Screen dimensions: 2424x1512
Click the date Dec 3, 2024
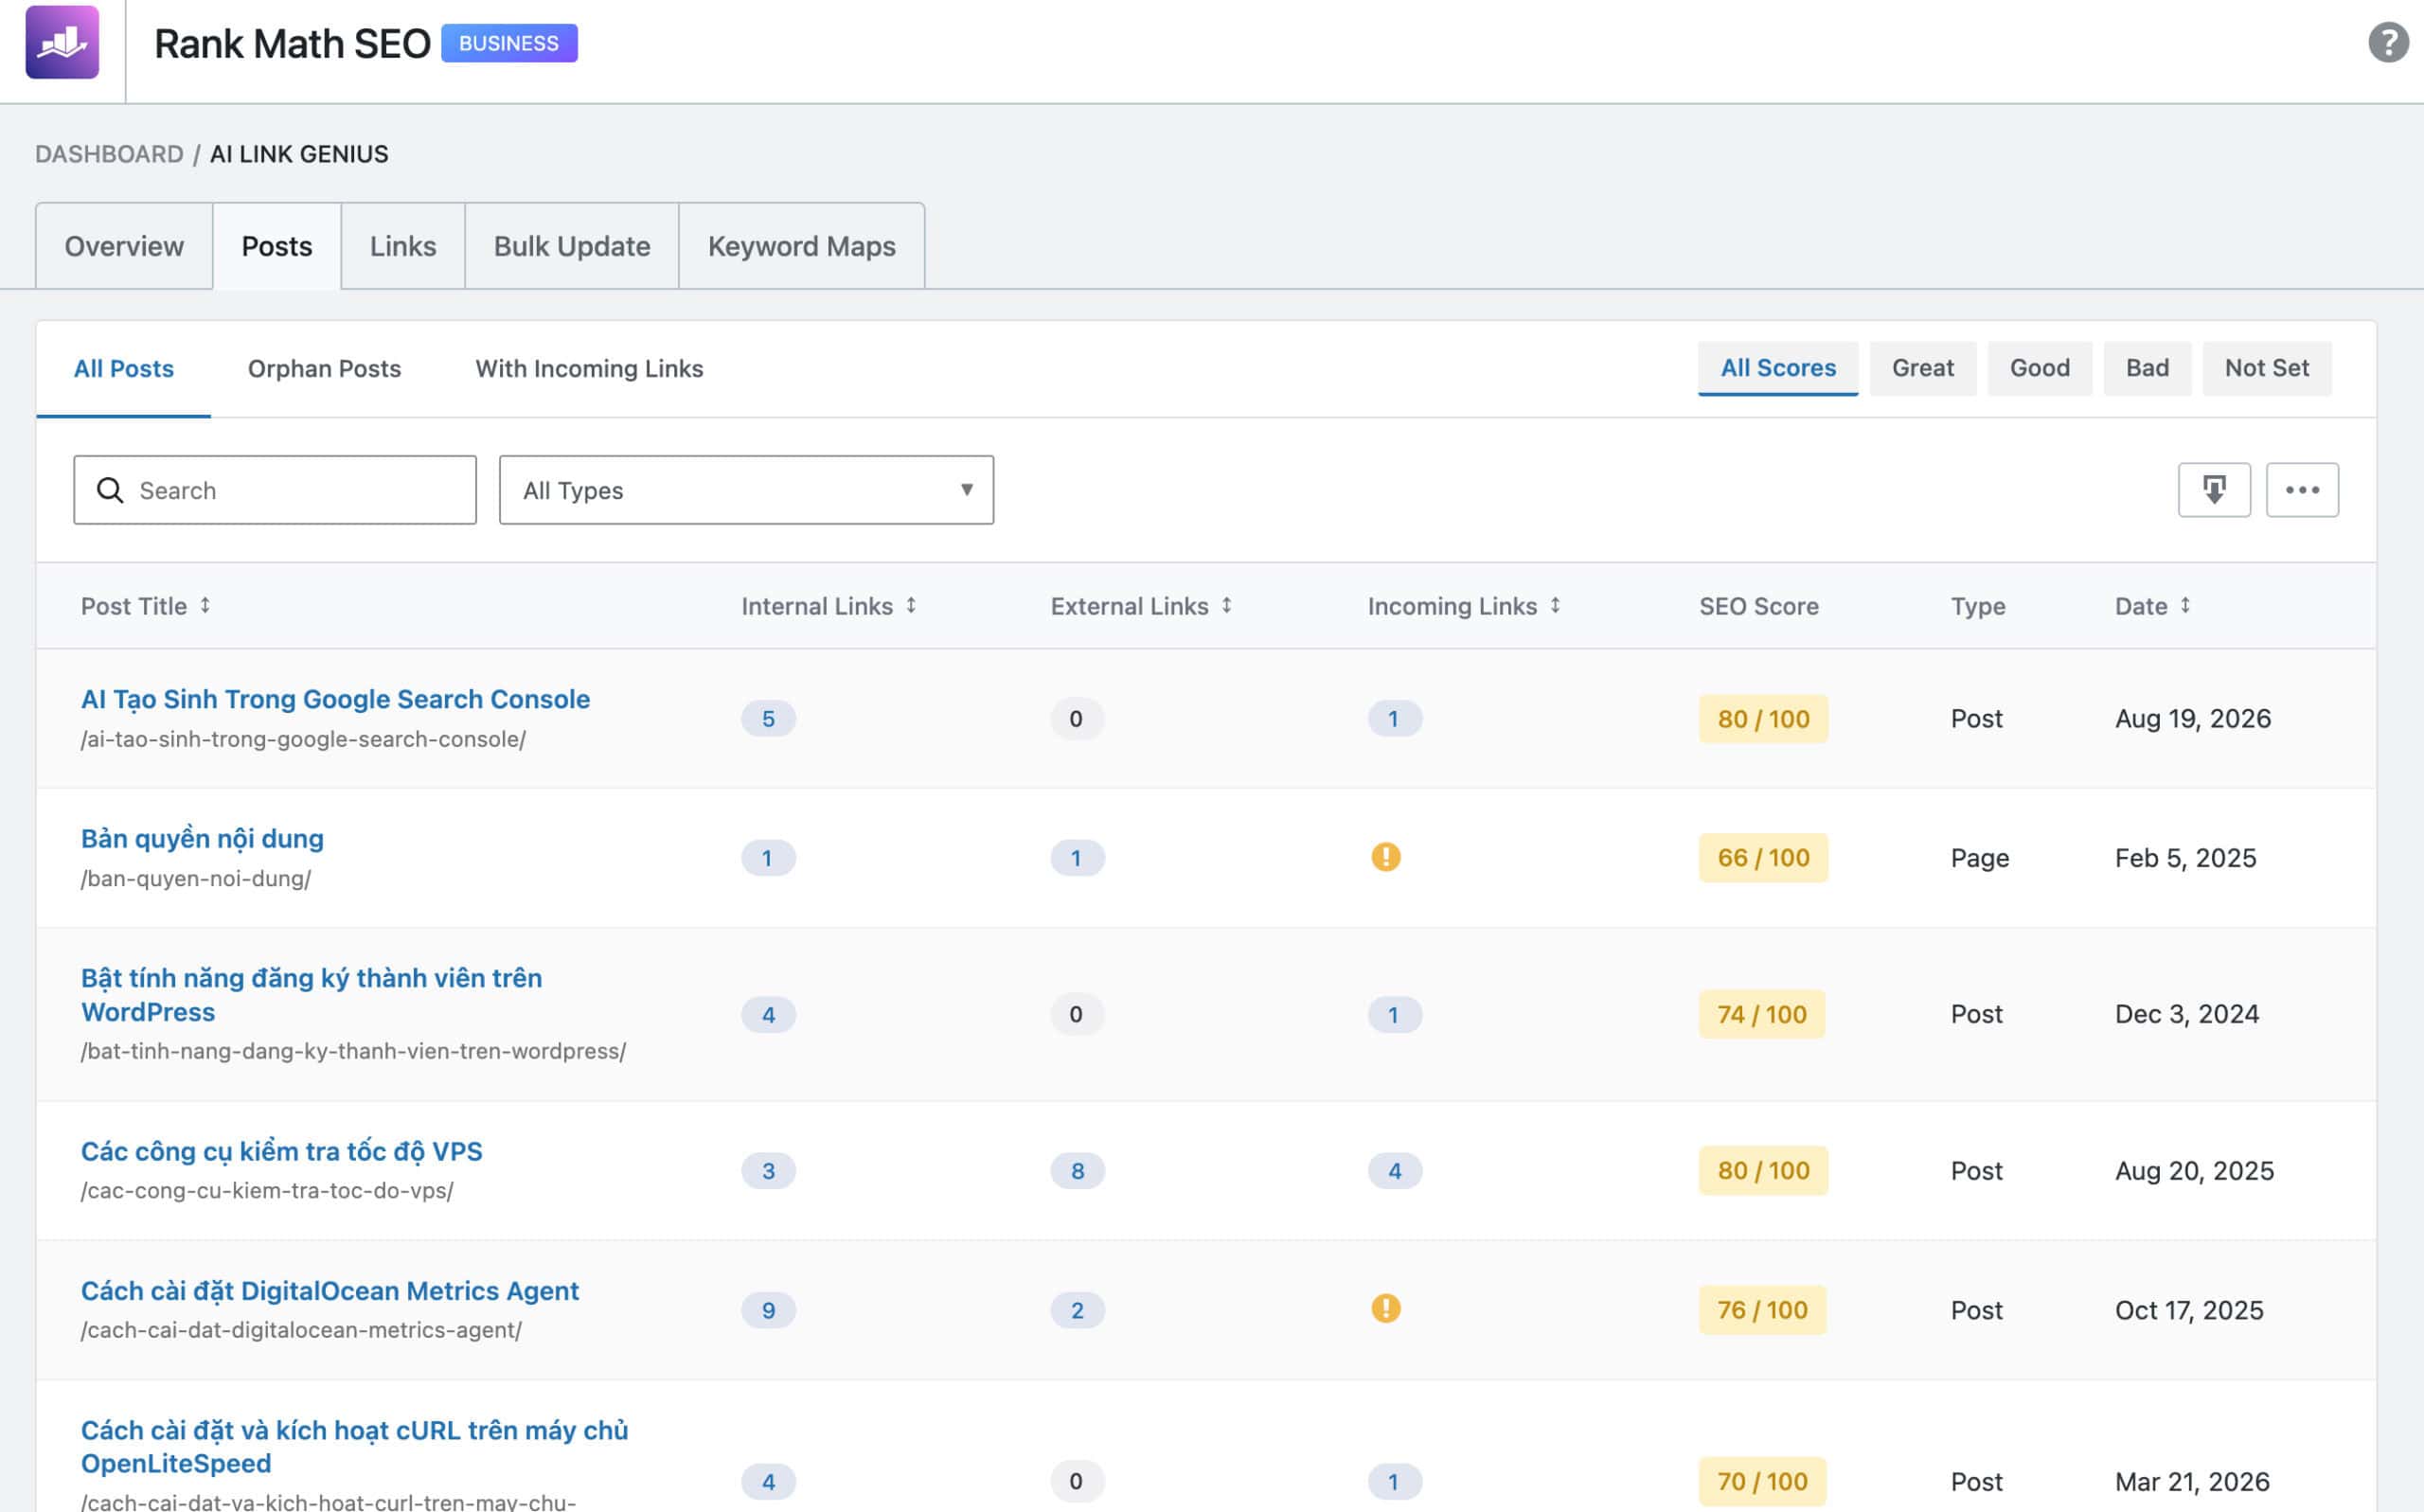click(x=2186, y=1014)
